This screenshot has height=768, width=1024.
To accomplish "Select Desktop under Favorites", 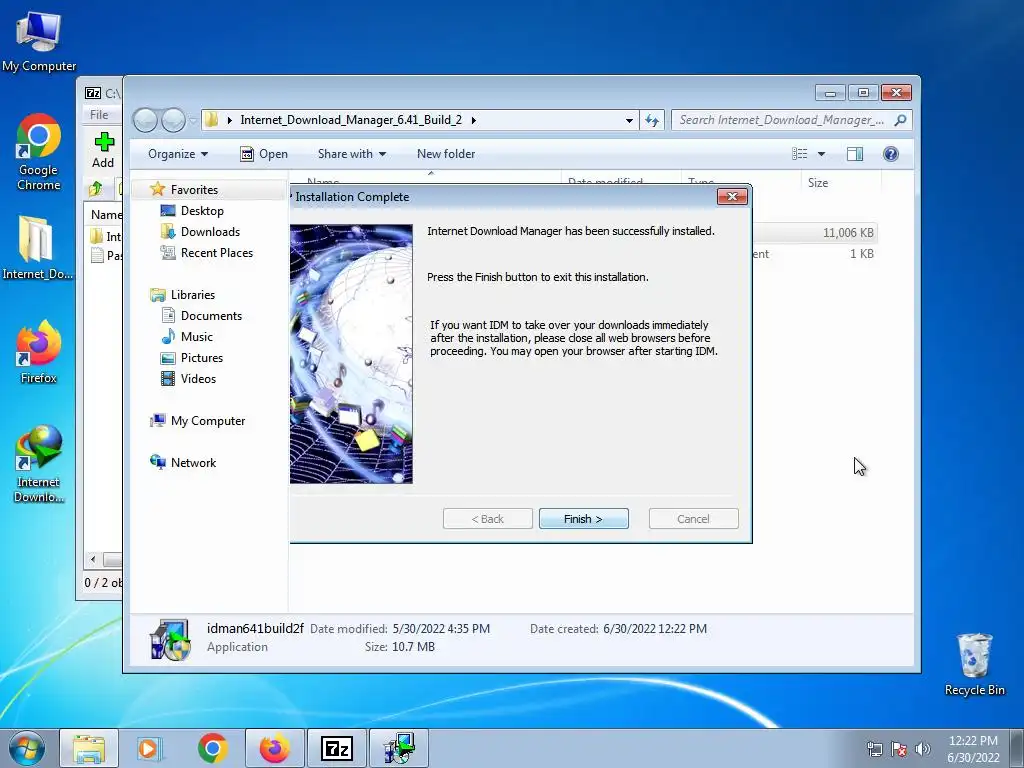I will (202, 211).
